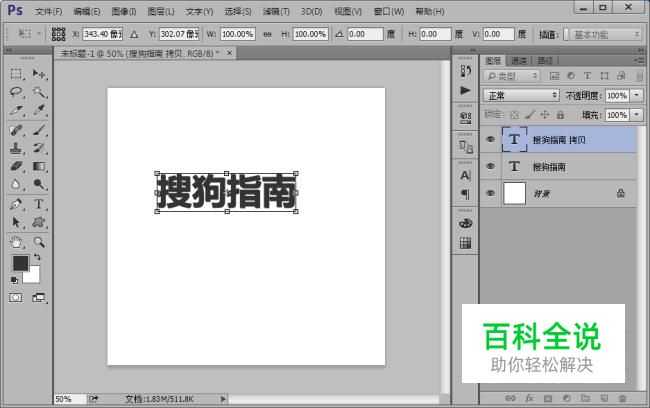Select the Gradient tool

click(x=39, y=166)
